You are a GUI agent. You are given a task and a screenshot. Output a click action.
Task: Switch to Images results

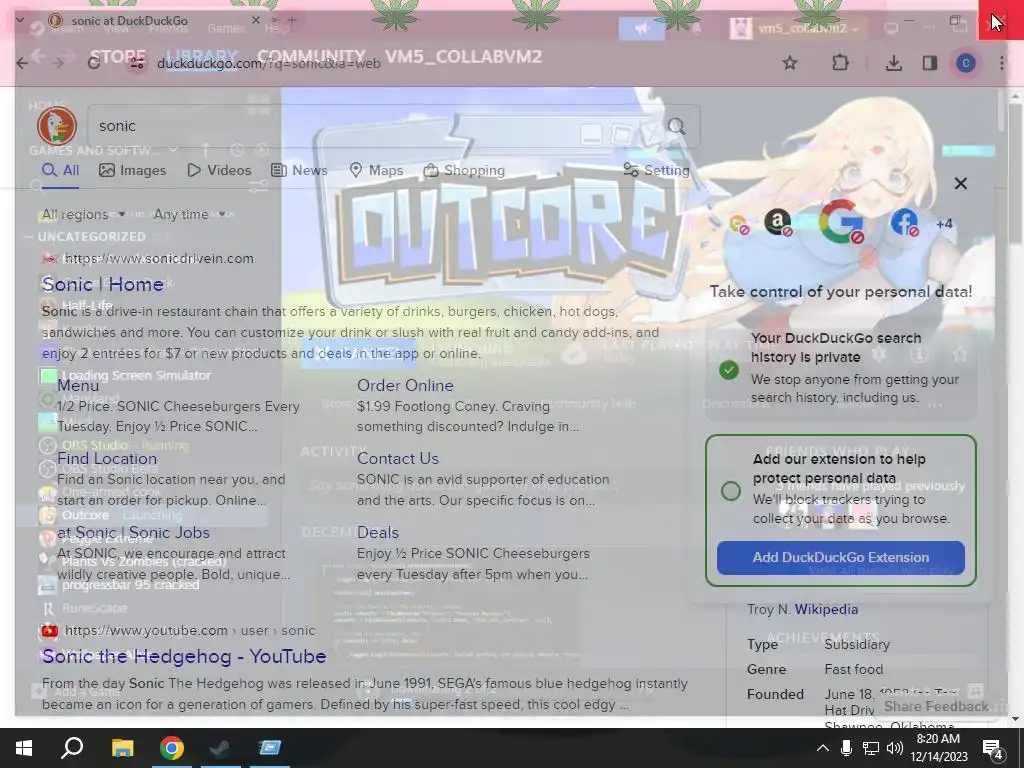(x=133, y=170)
